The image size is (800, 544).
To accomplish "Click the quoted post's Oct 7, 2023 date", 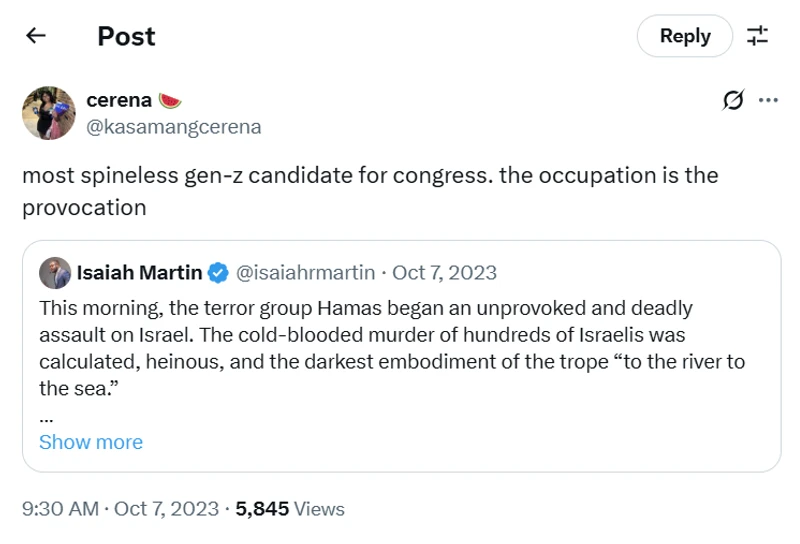I will (444, 273).
